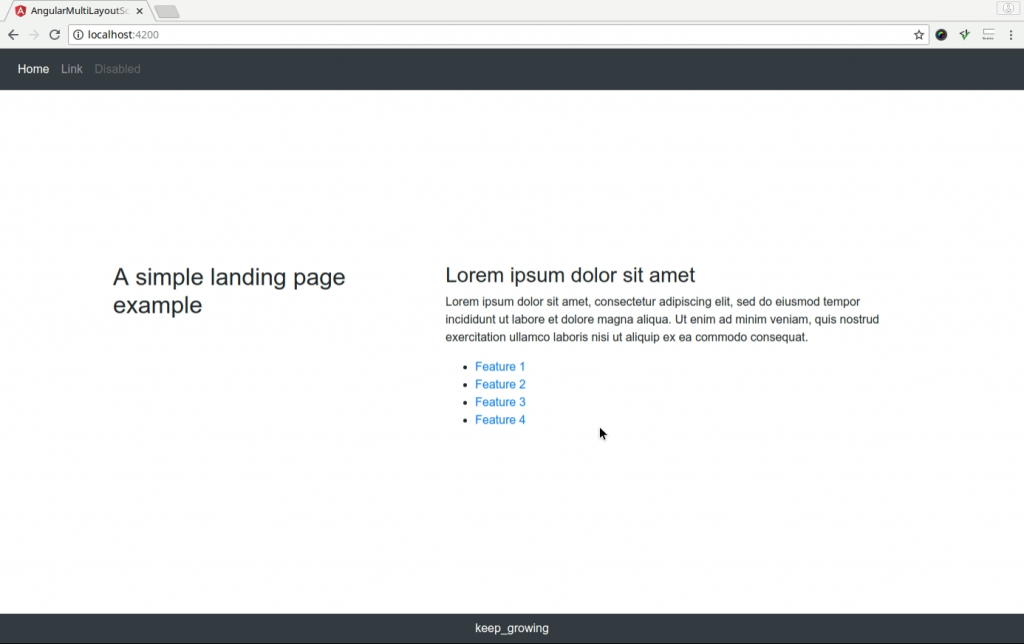Close the AngularMultiLayout tab
The image size is (1024, 644).
tap(139, 11)
